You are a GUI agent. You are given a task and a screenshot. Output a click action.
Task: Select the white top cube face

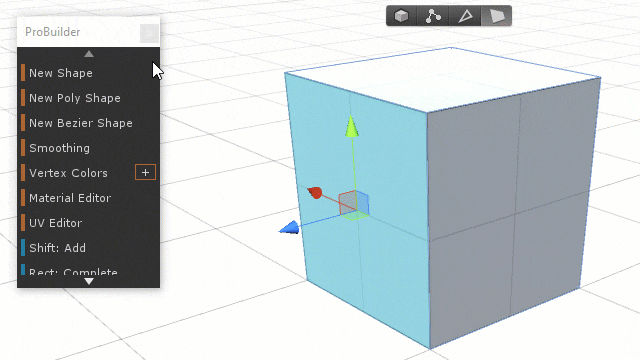(x=443, y=80)
